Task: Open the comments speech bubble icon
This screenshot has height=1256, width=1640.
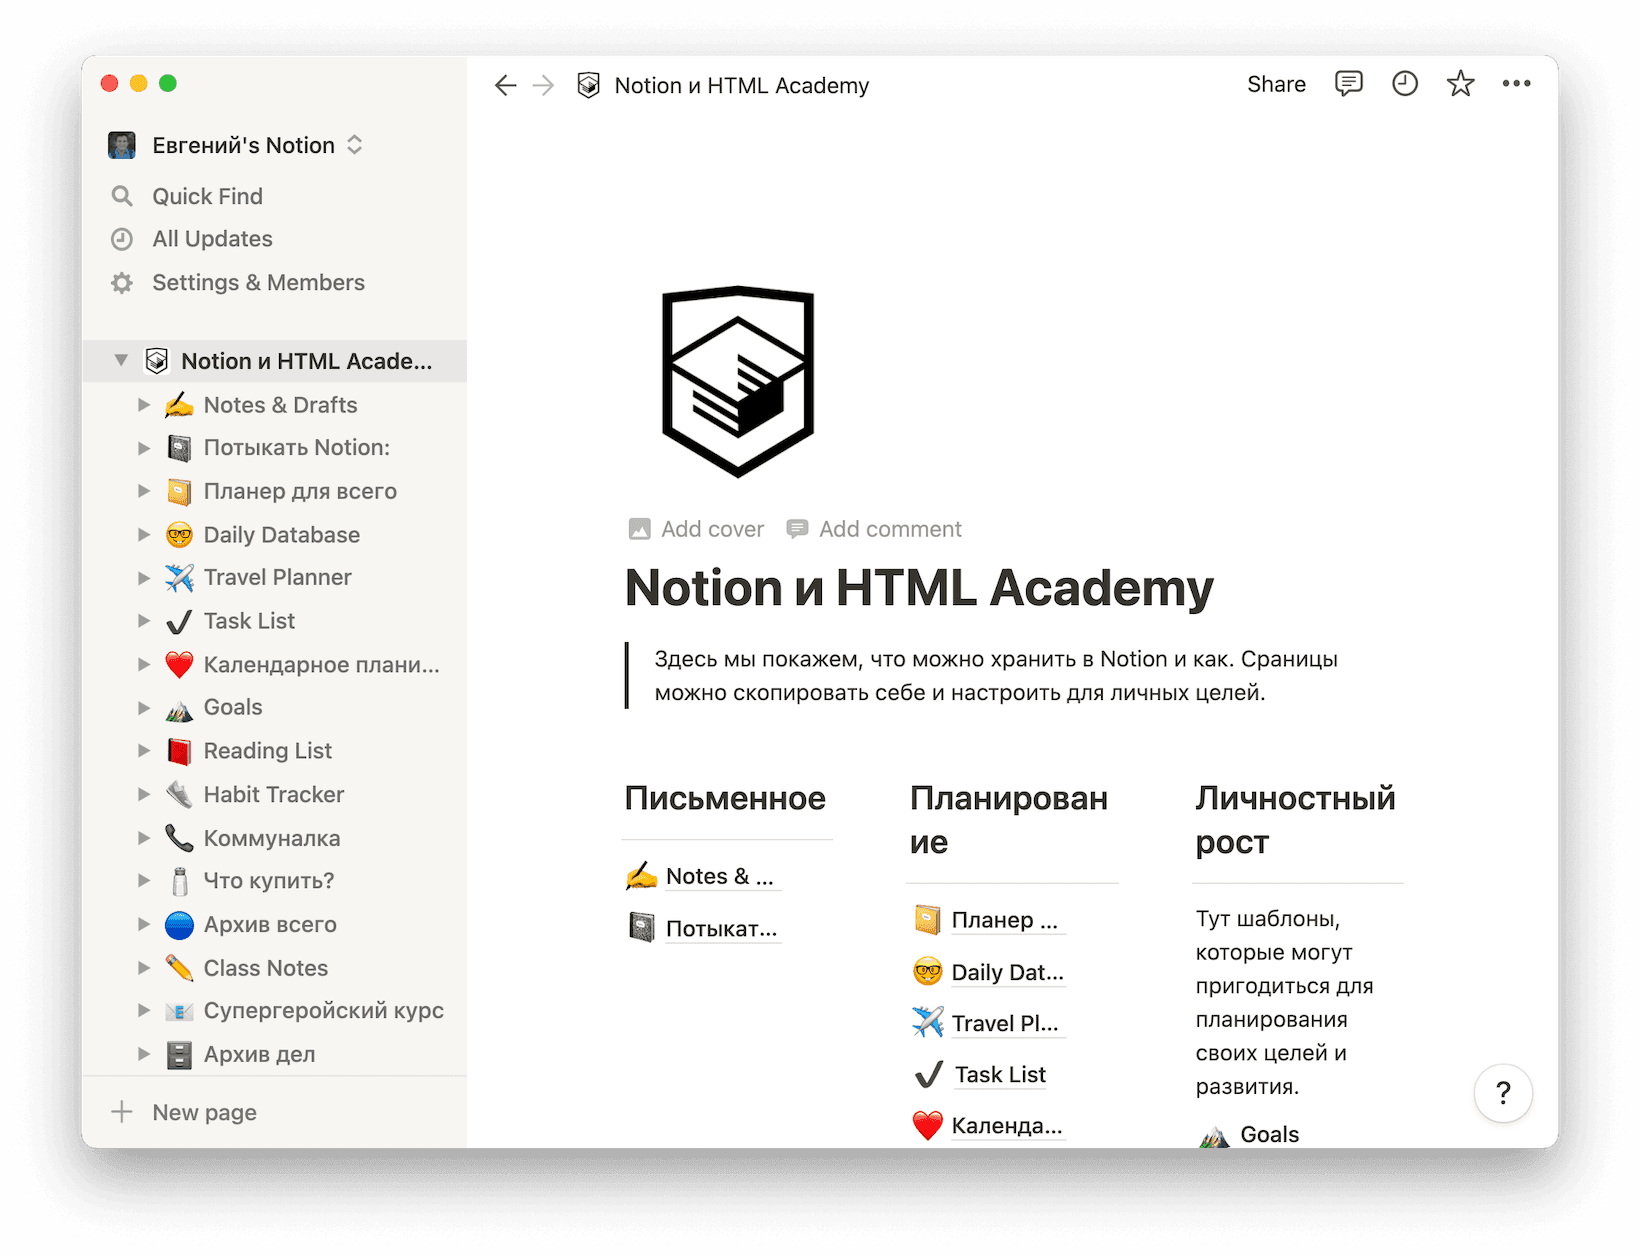Action: pos(1348,84)
